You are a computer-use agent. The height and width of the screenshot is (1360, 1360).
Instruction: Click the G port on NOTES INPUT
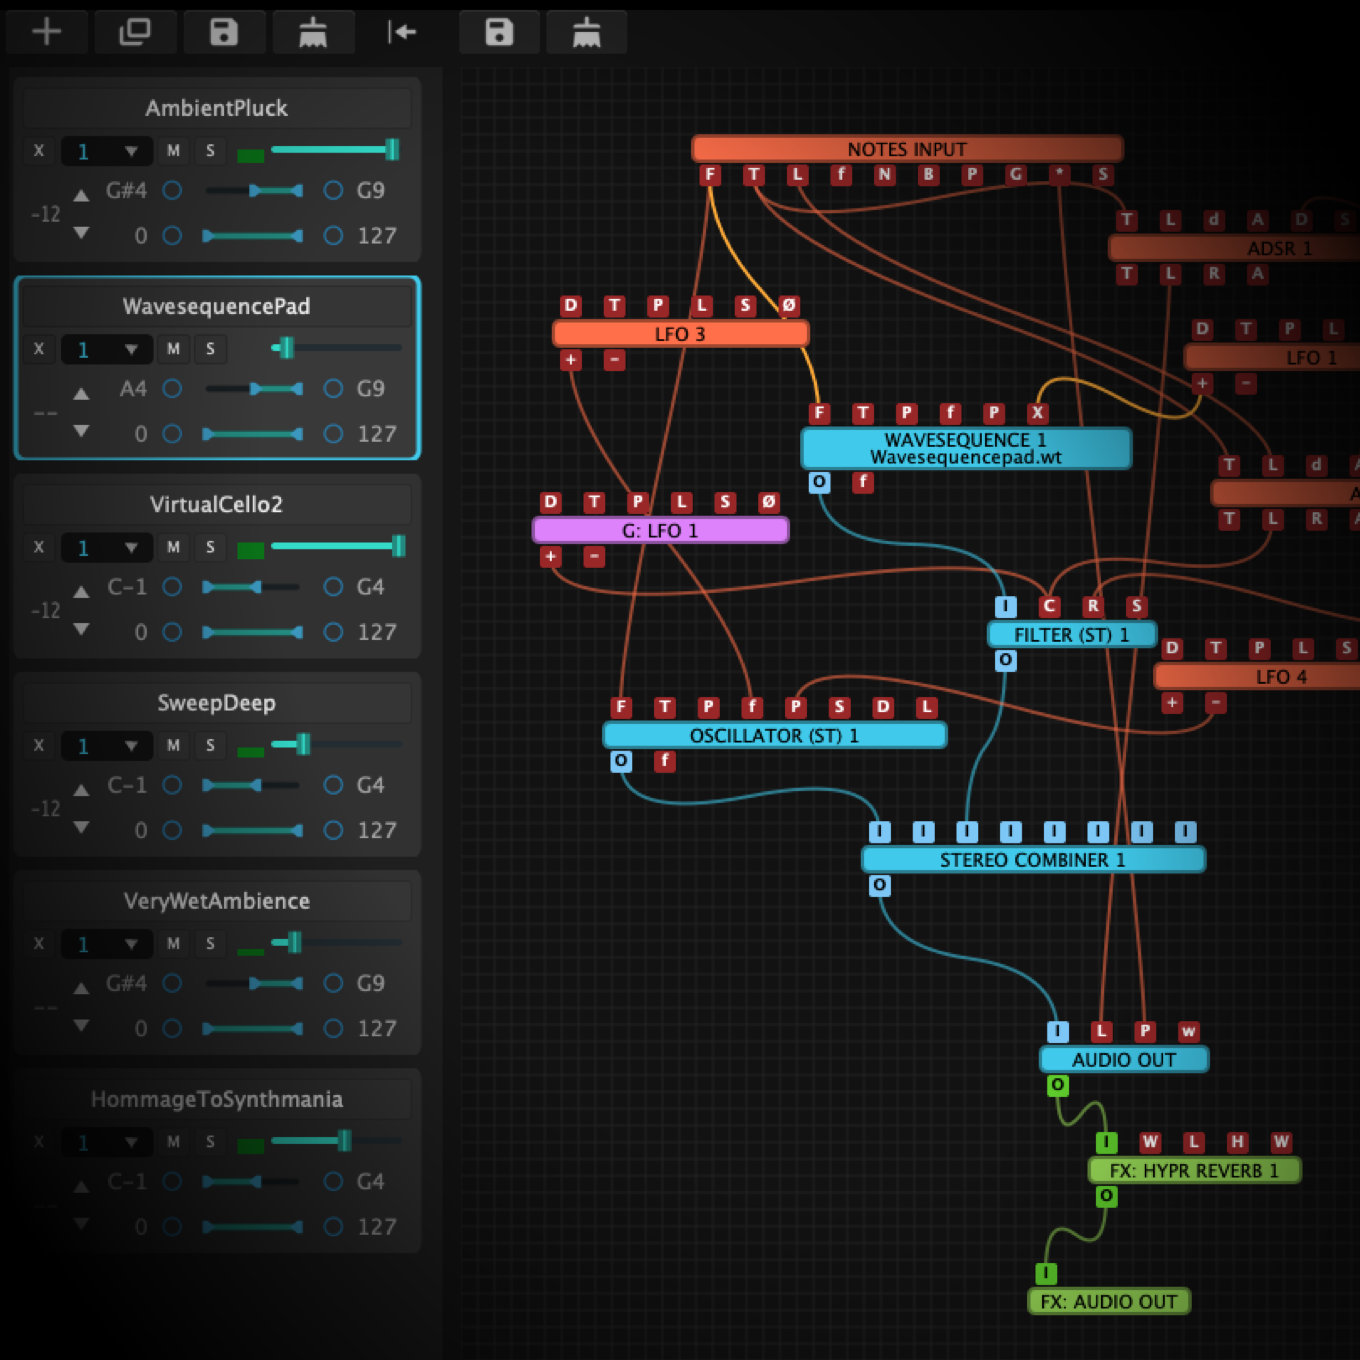[1016, 175]
